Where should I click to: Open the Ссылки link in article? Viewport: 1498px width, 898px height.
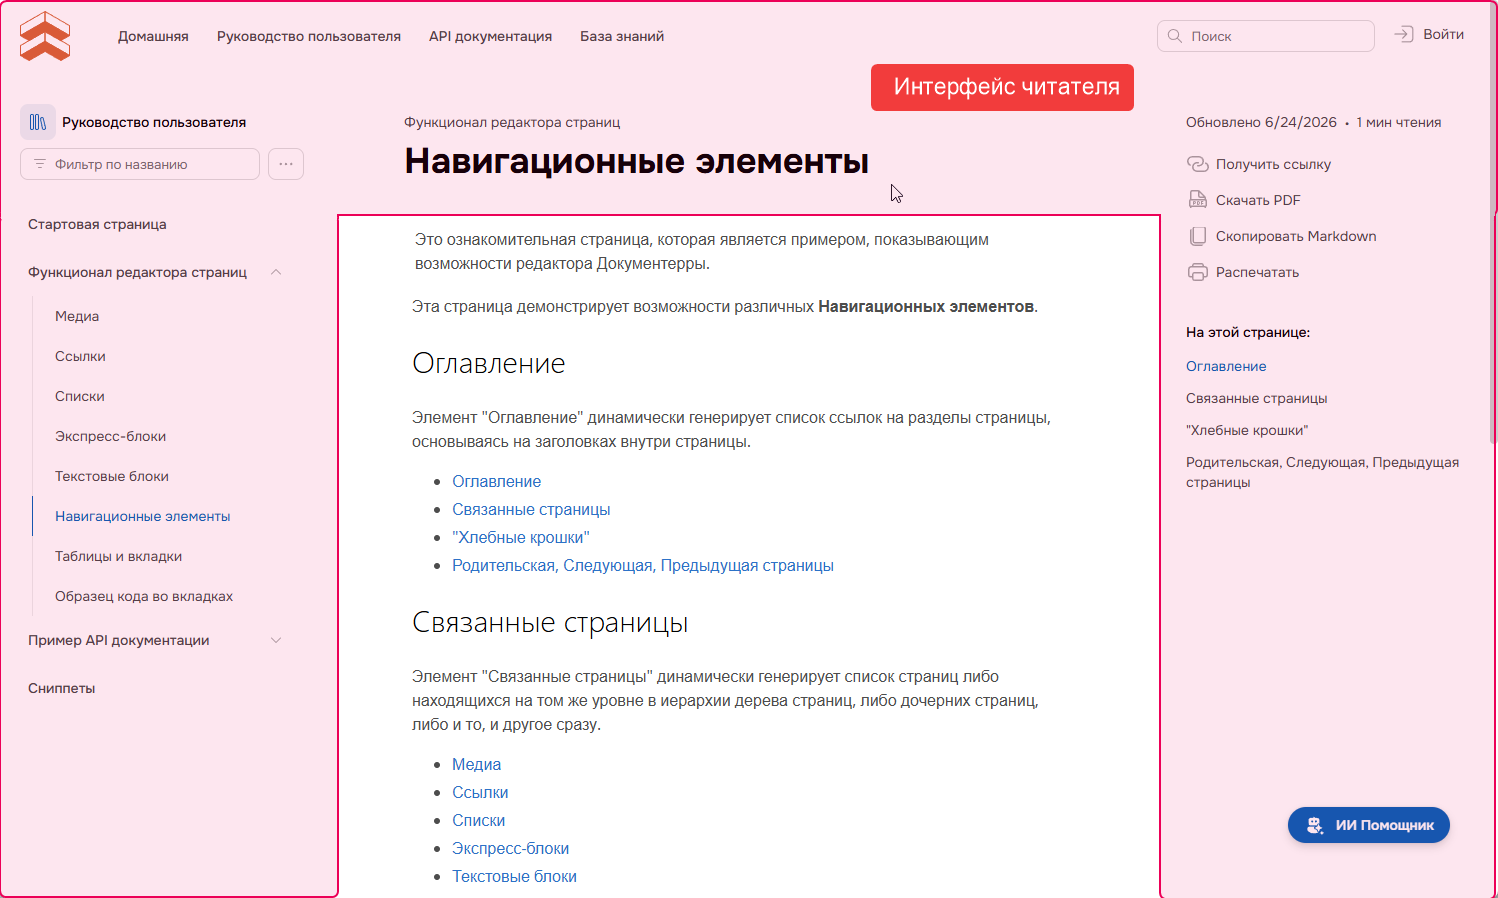(480, 792)
